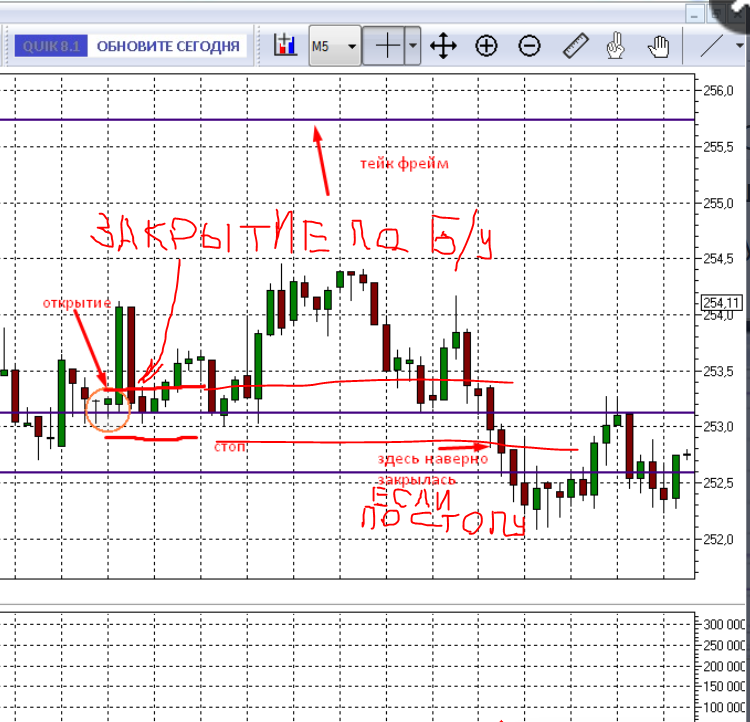
Task: Click the 256,0 price axis label
Action: [718, 90]
